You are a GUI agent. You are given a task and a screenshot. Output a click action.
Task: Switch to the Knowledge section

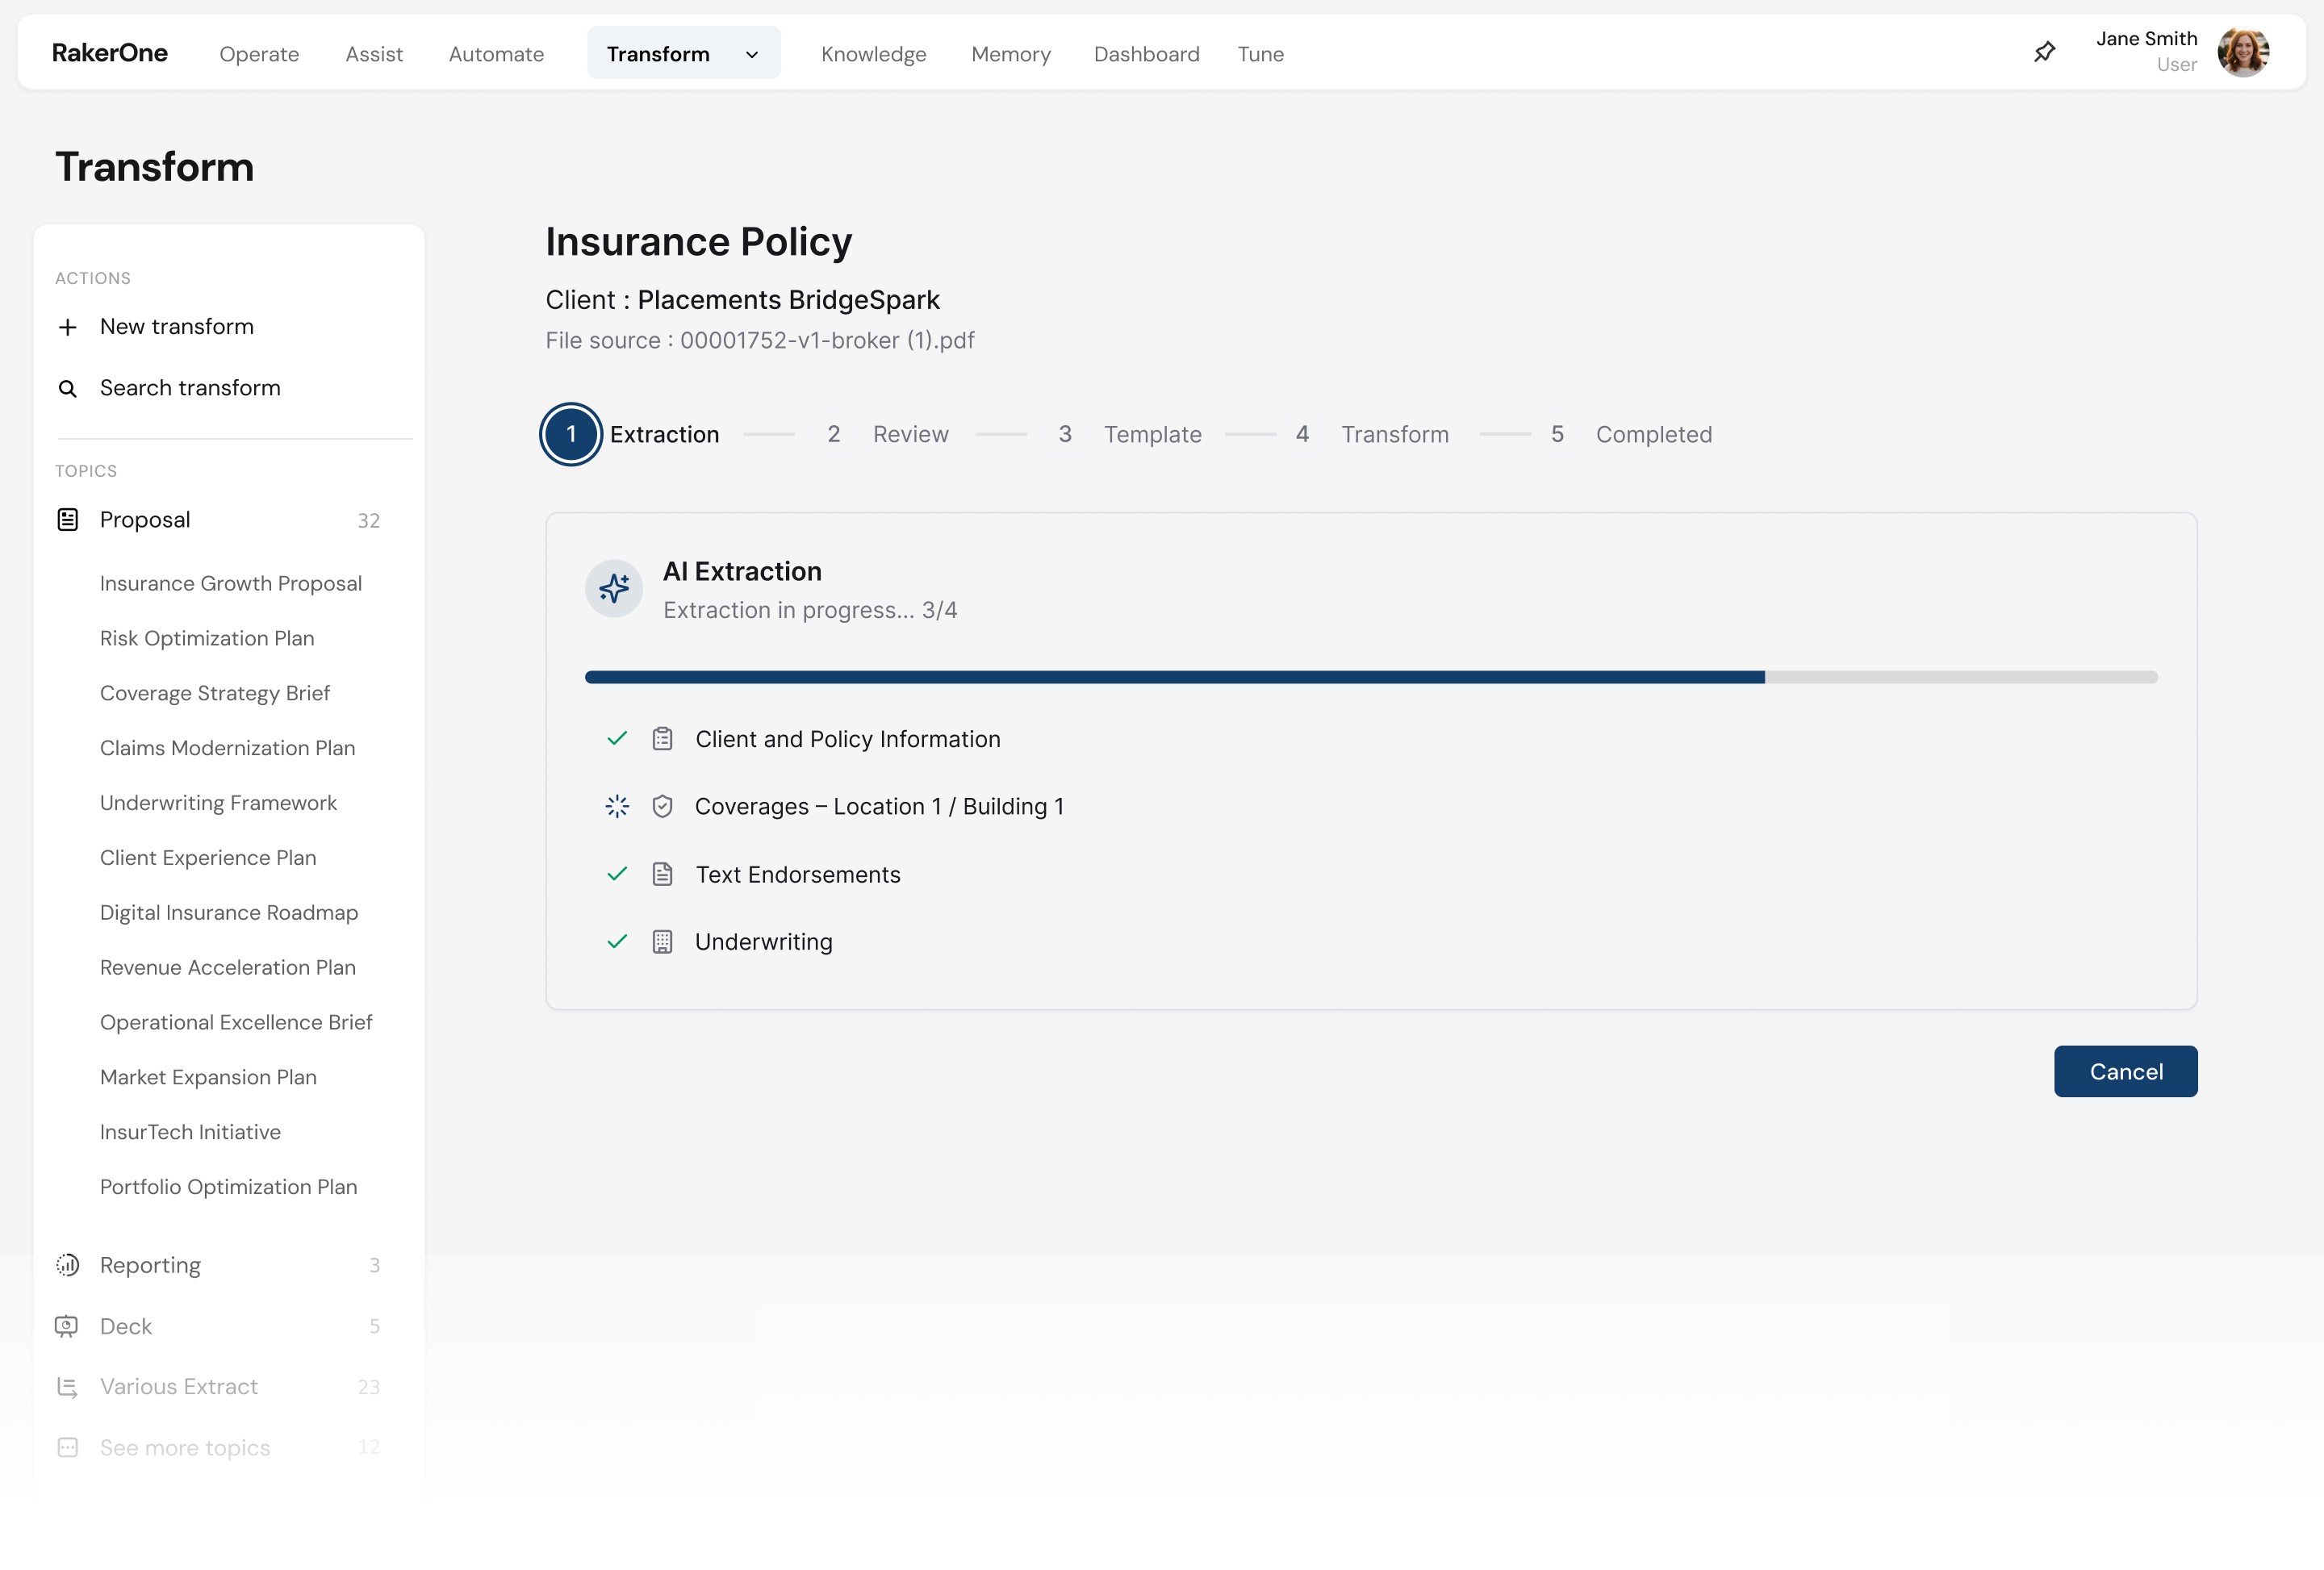(873, 53)
